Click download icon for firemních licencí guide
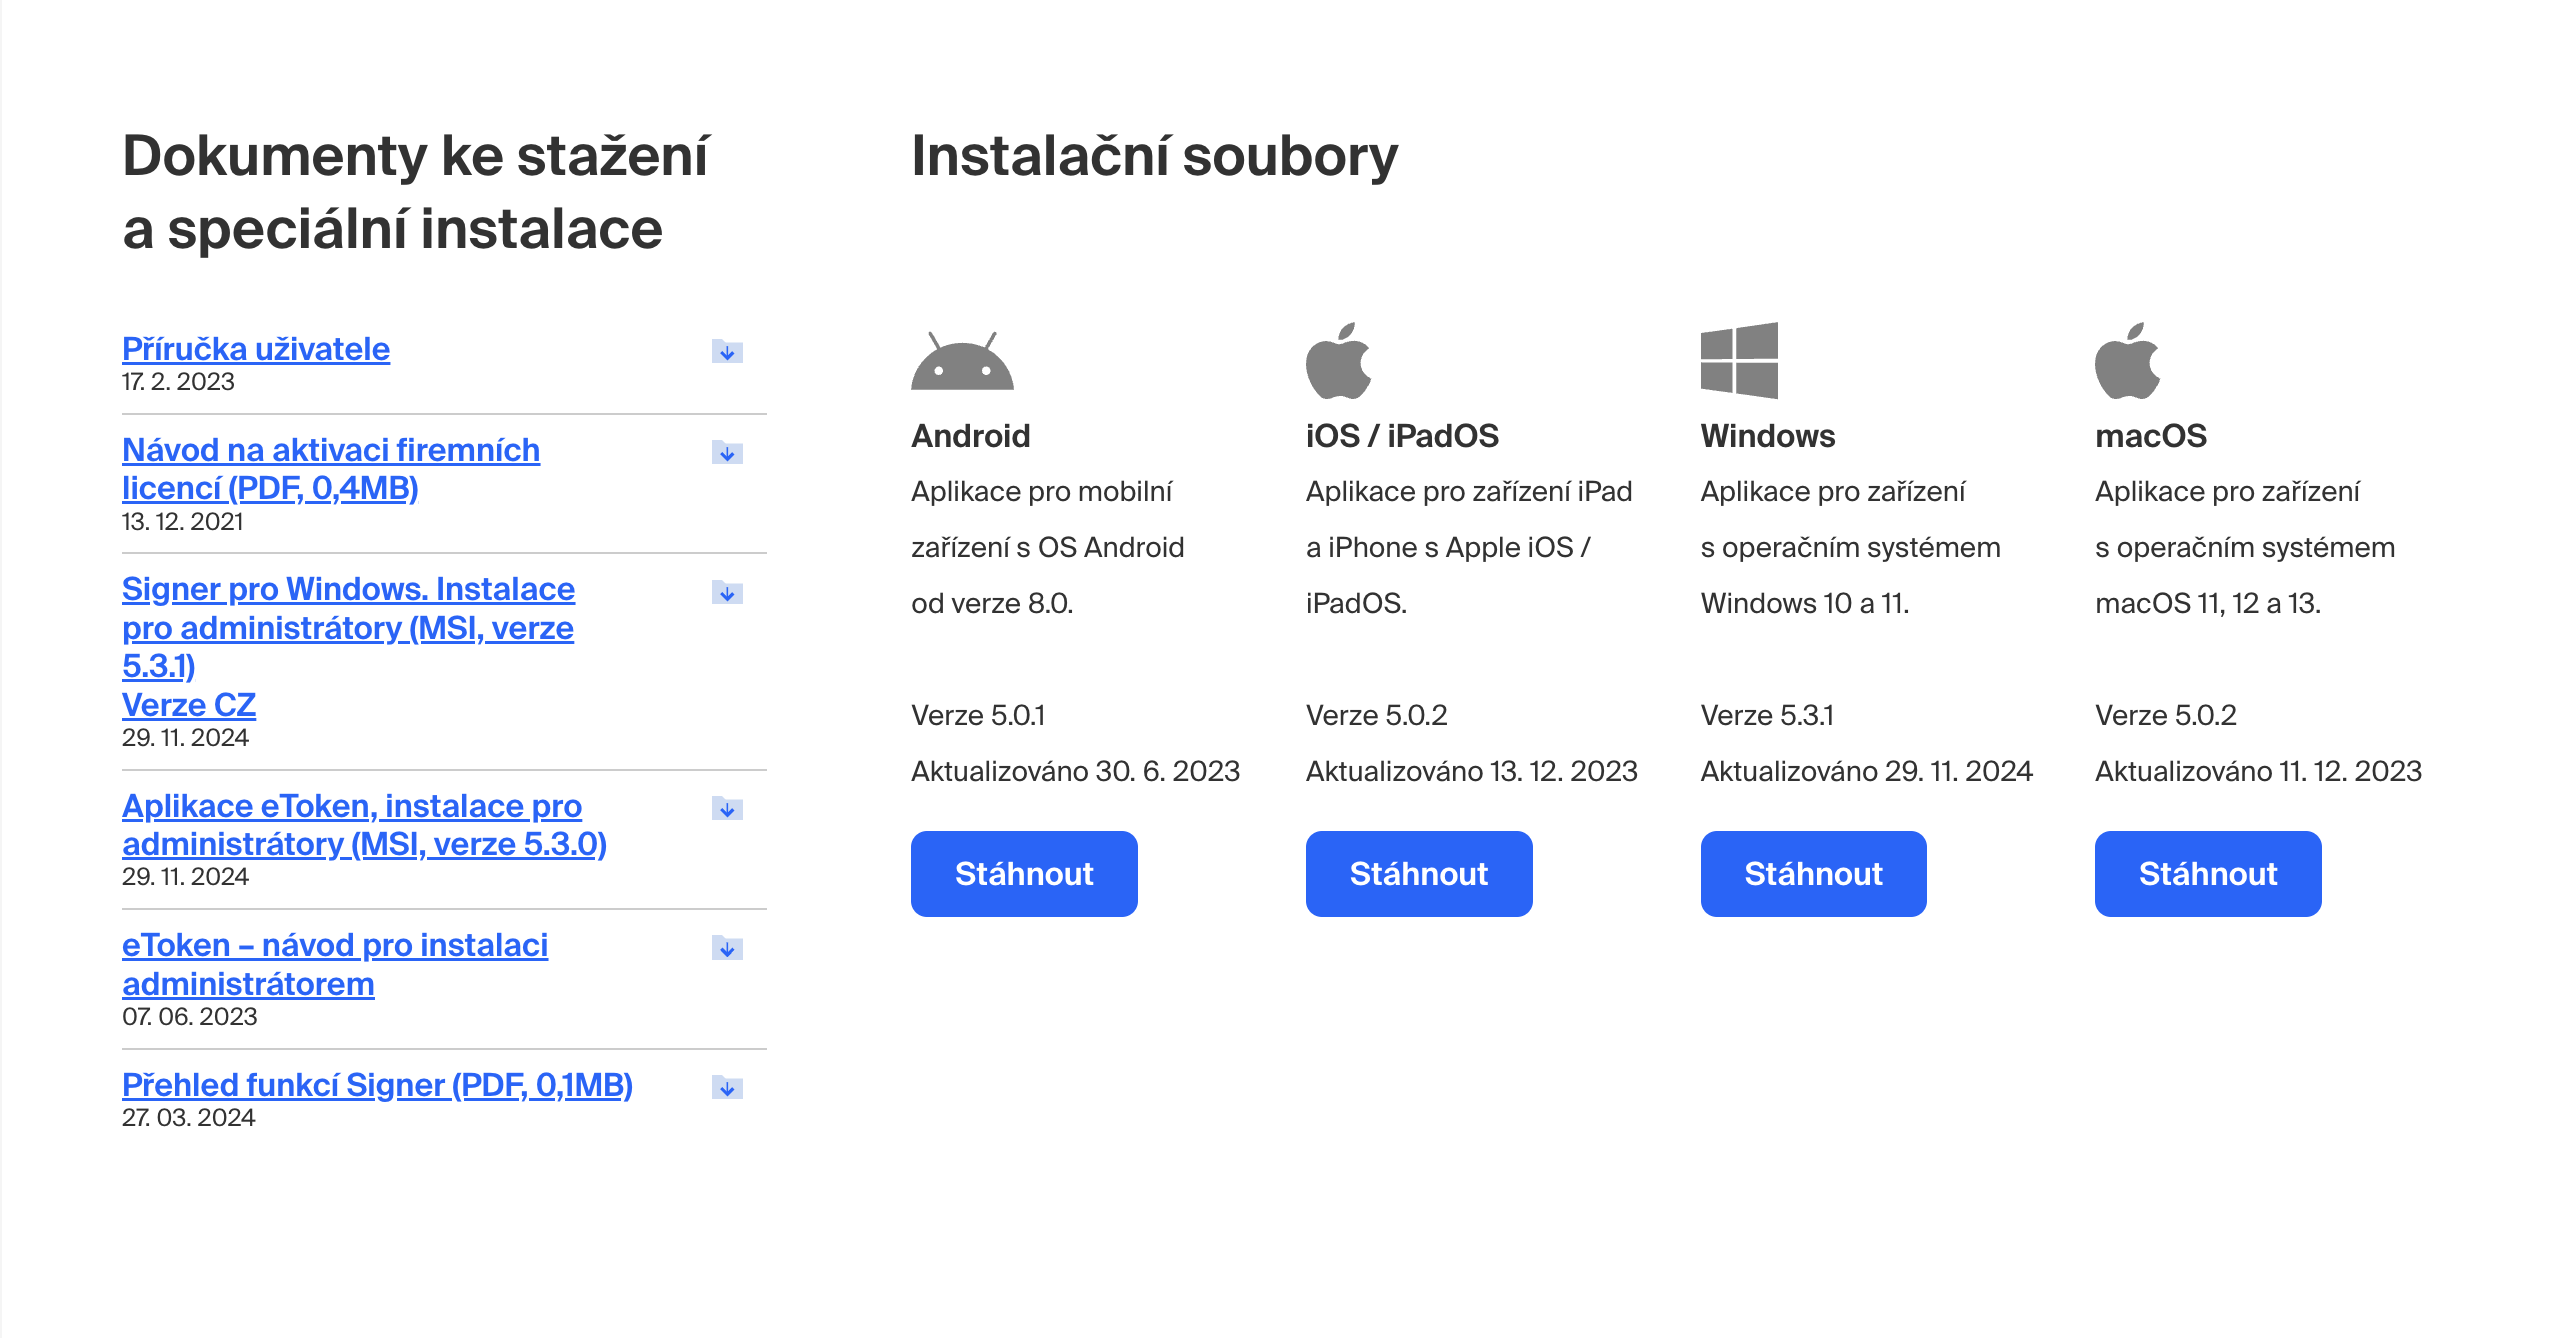2558x1338 pixels. pos(727,453)
